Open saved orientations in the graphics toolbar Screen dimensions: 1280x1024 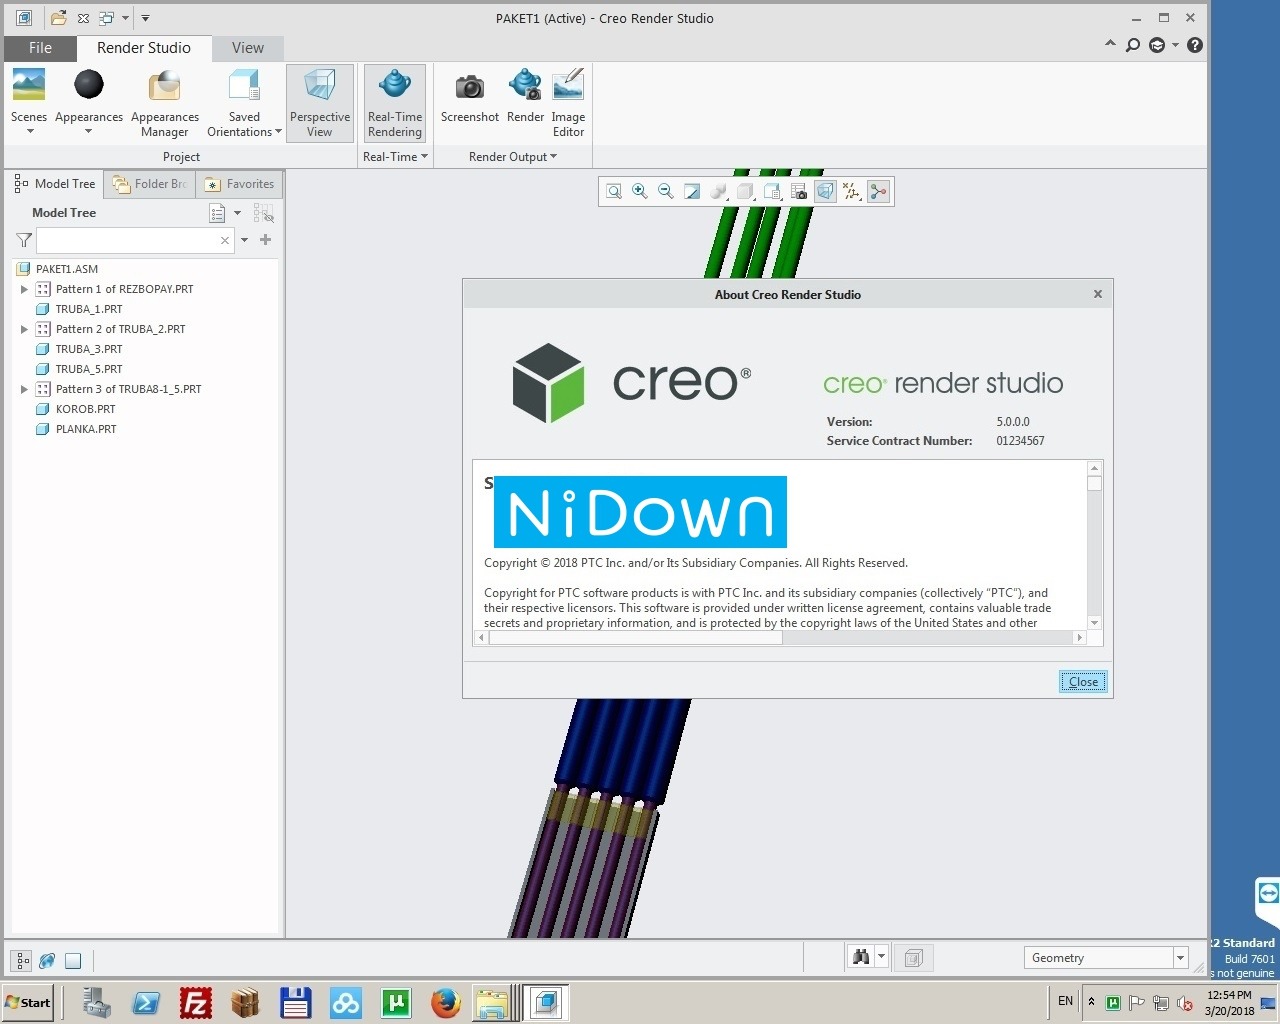pos(772,192)
